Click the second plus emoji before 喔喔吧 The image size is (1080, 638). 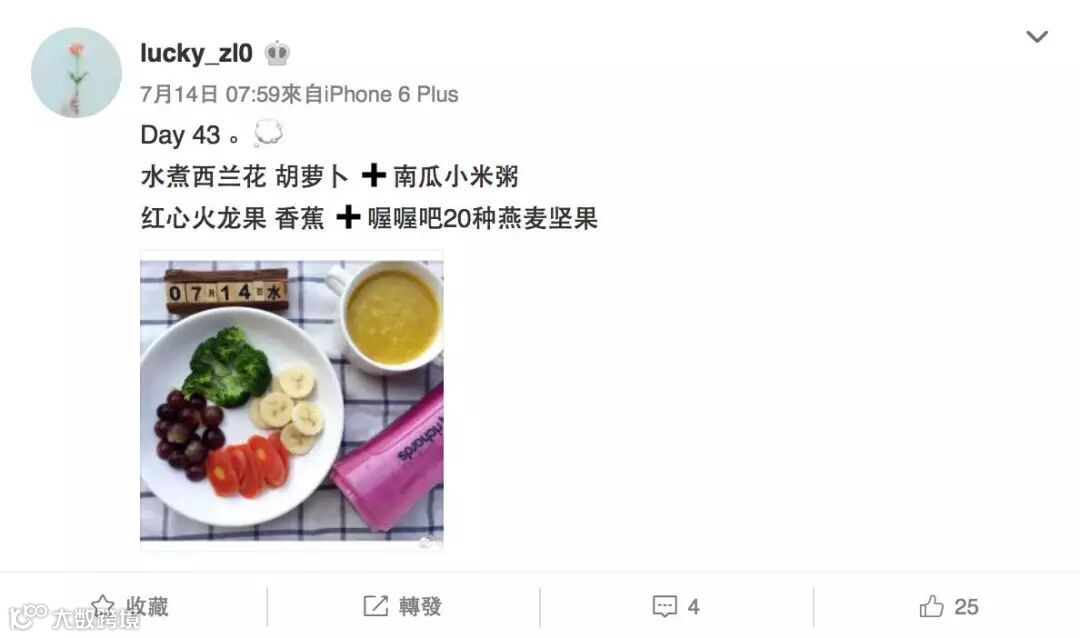point(349,217)
